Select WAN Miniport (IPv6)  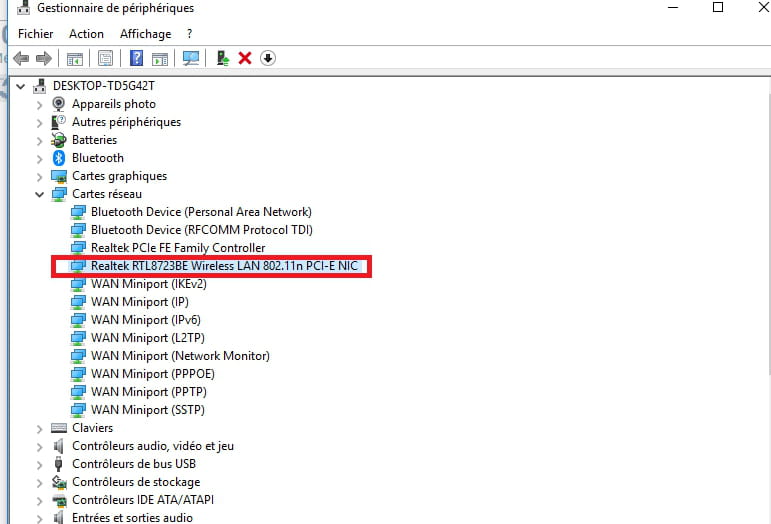coord(146,320)
